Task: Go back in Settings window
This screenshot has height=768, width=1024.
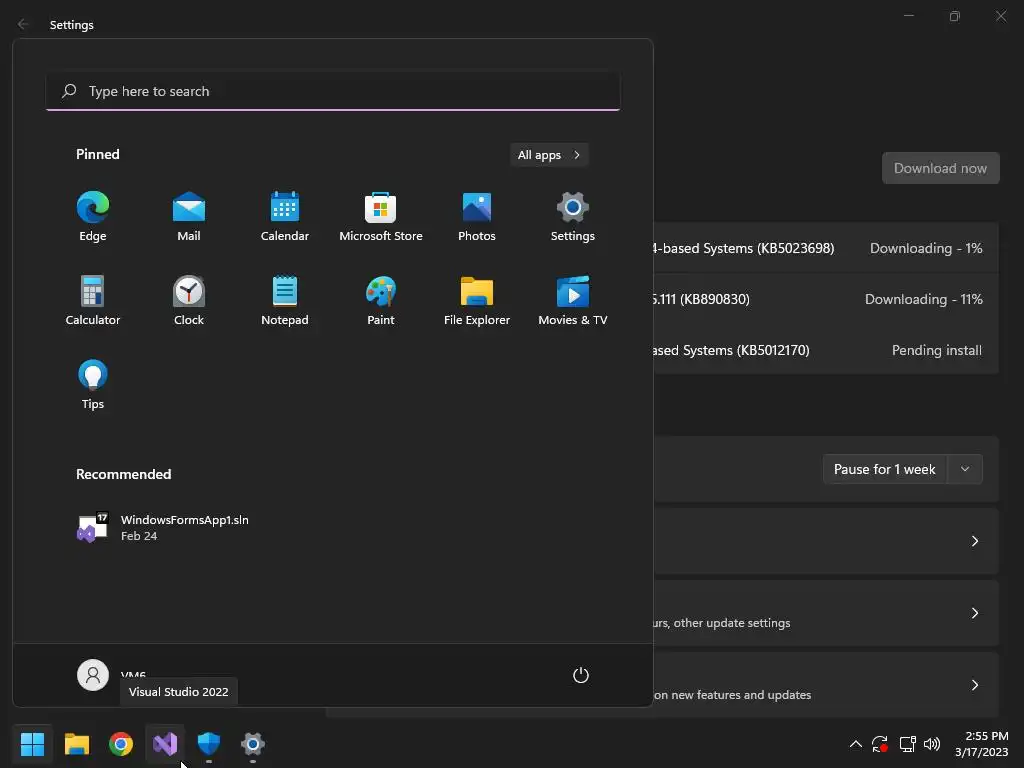Action: [x=23, y=24]
